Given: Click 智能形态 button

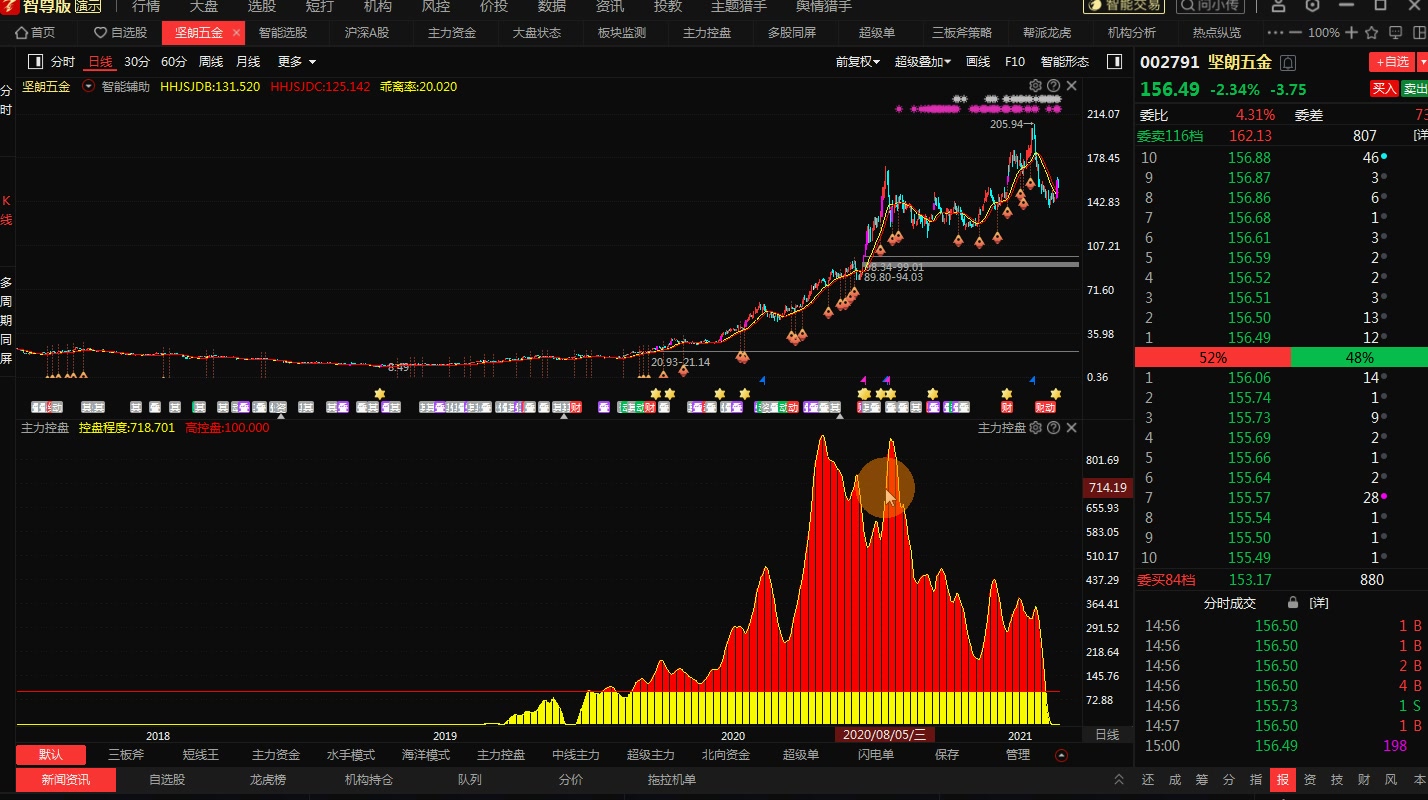Looking at the screenshot, I should pyautogui.click(x=1065, y=62).
